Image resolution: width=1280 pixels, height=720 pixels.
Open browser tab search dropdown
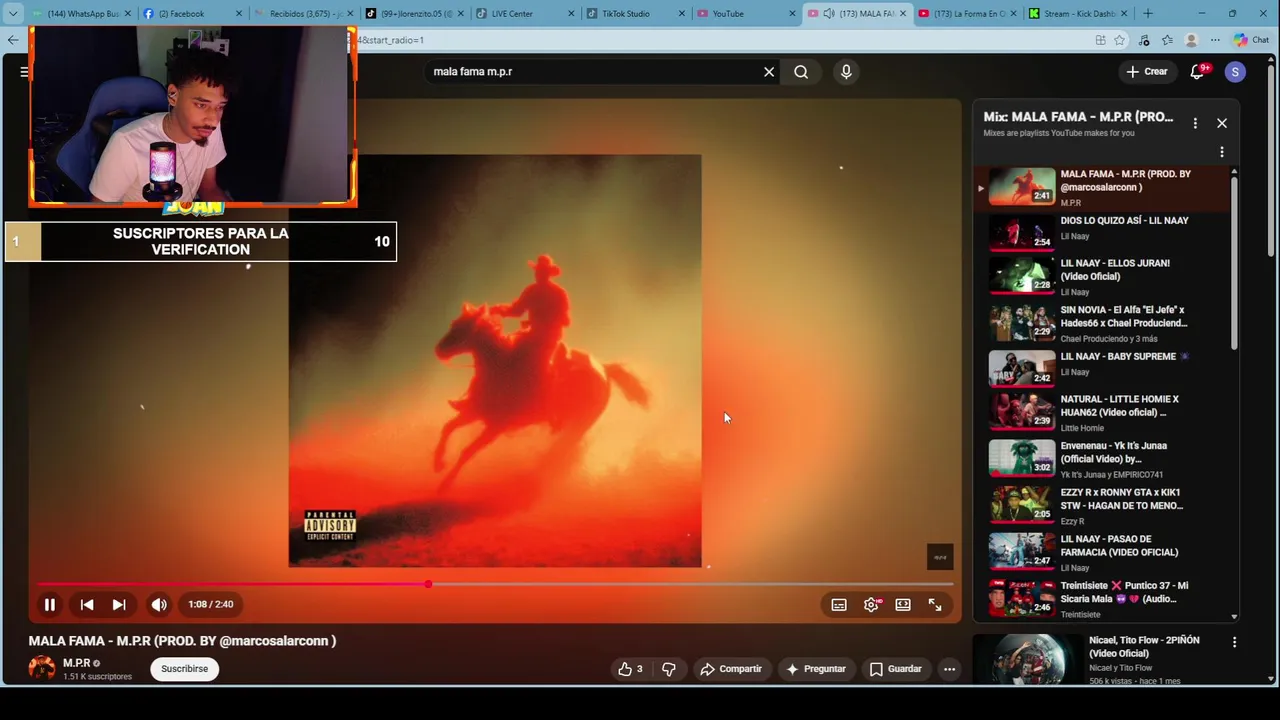[x=13, y=14]
